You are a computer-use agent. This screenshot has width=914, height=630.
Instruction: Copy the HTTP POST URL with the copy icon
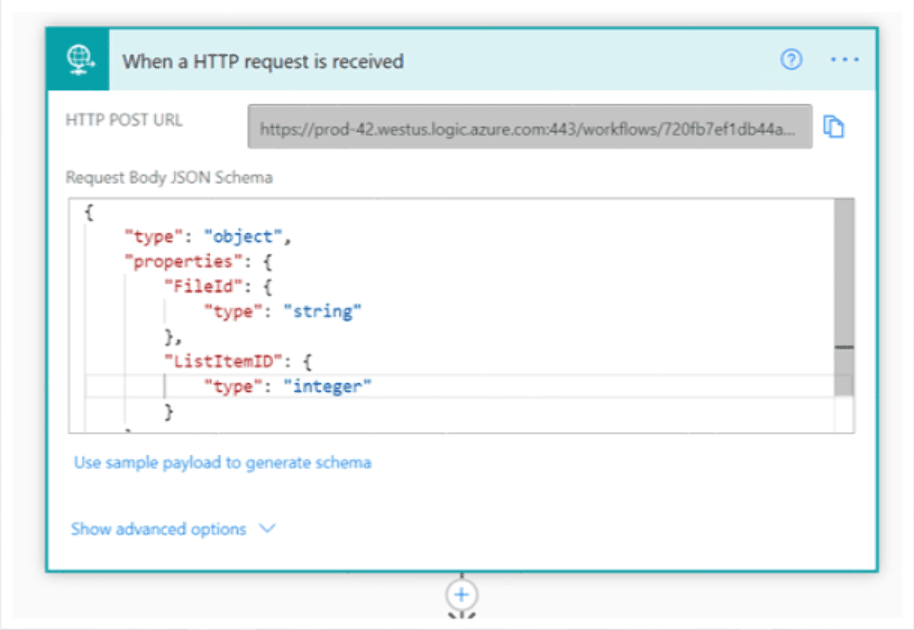[834, 127]
